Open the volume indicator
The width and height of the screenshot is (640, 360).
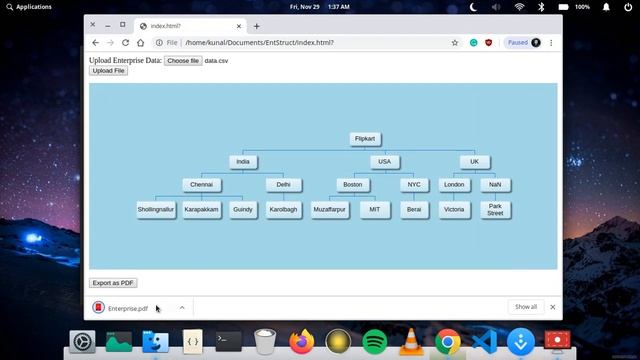click(496, 7)
